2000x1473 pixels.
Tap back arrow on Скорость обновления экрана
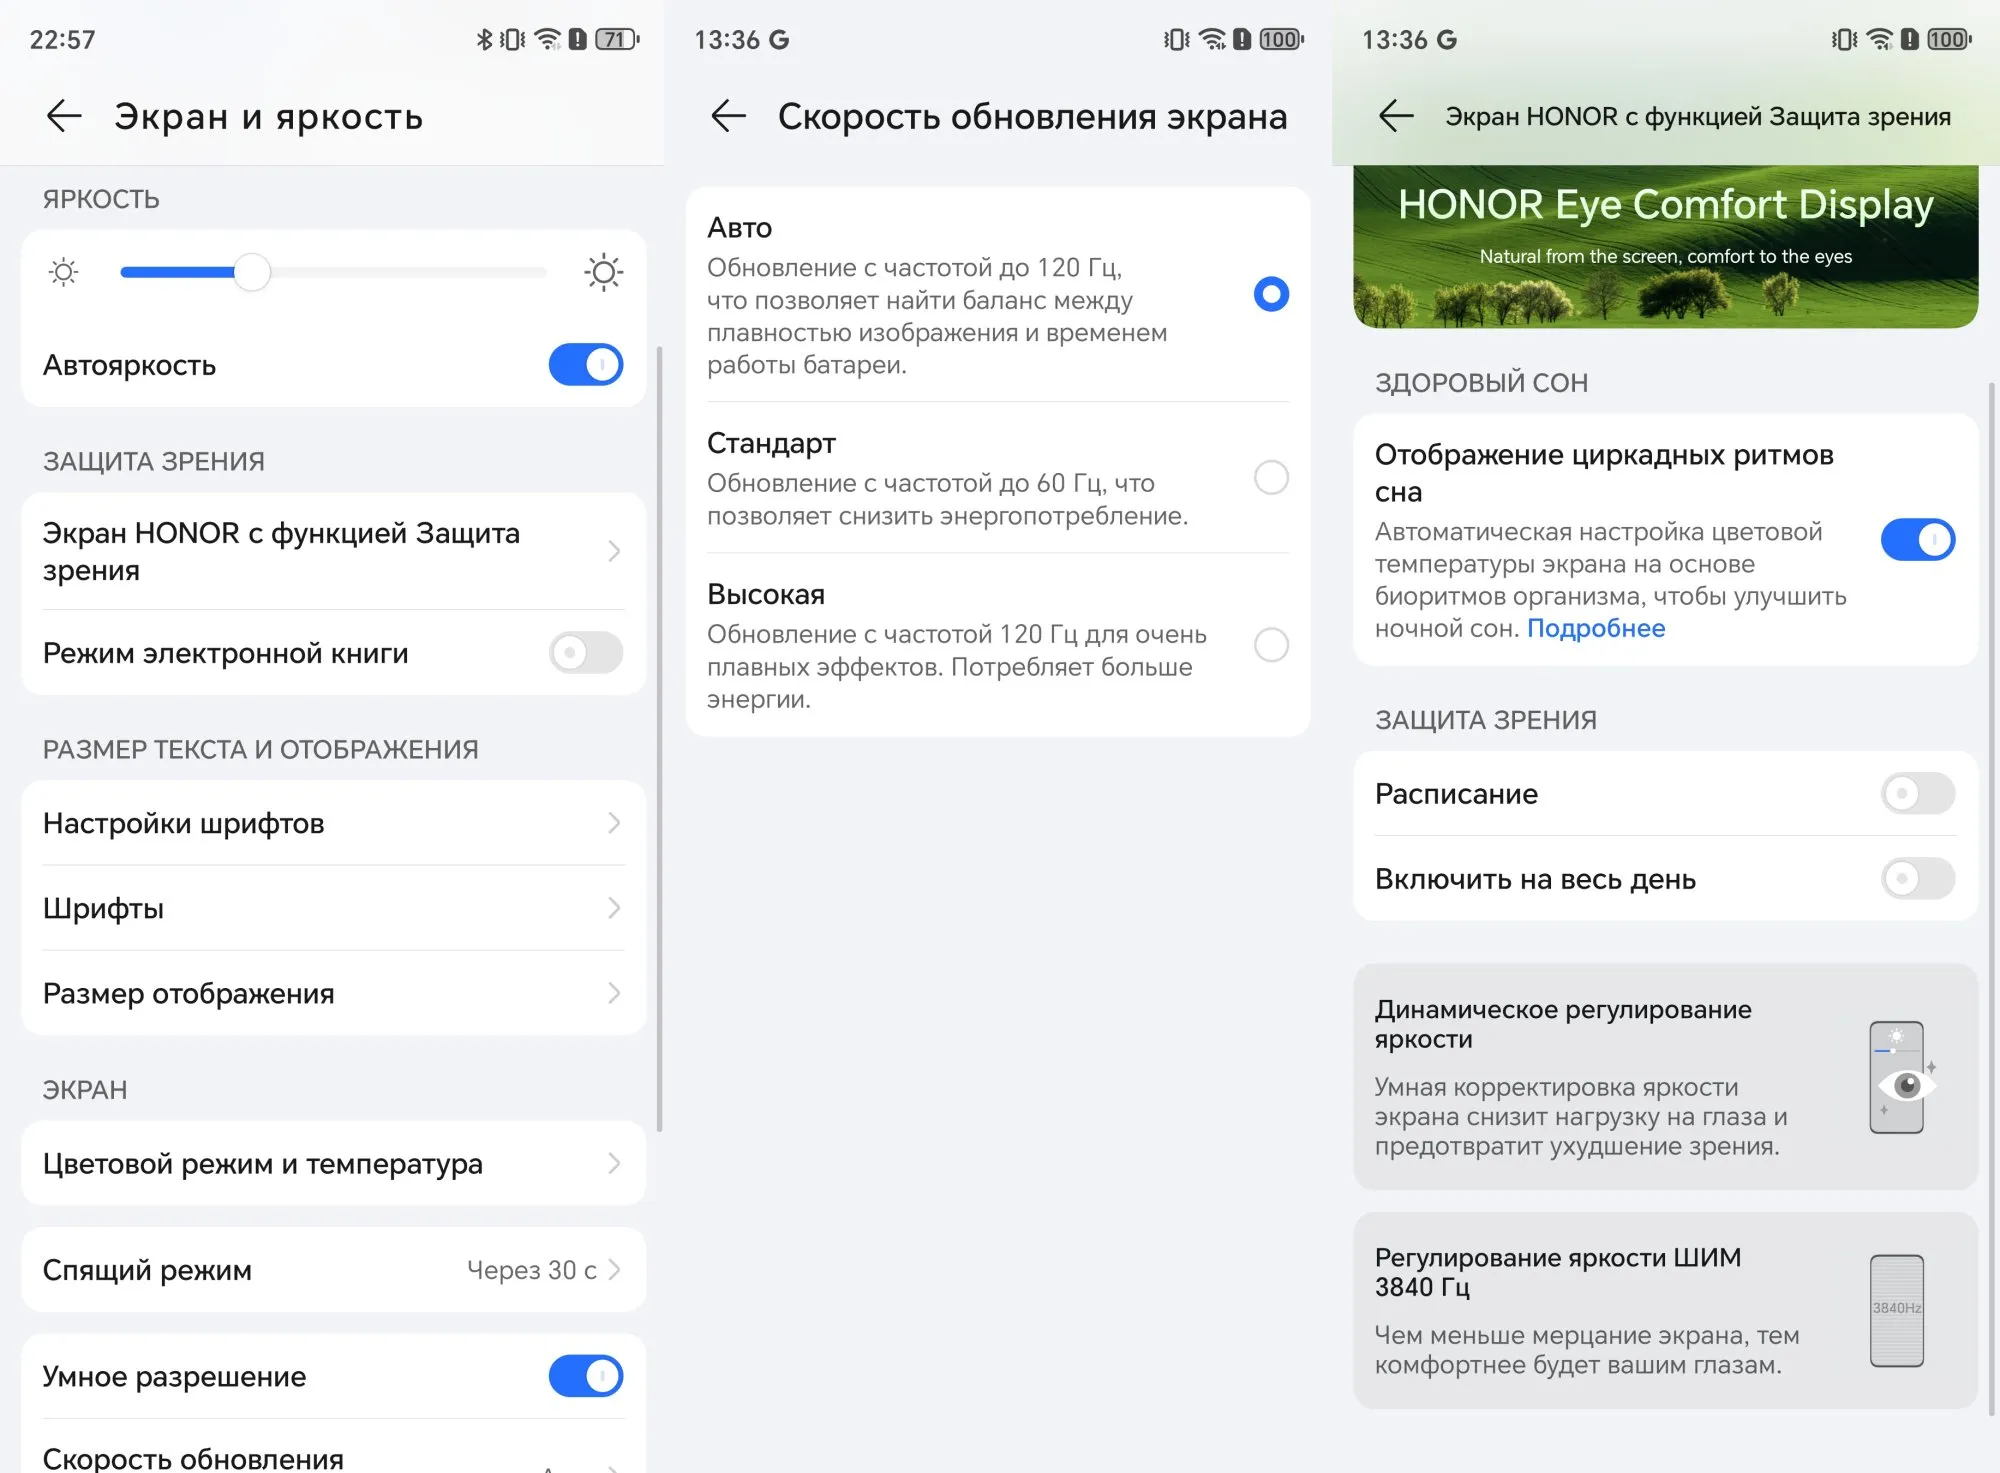728,116
